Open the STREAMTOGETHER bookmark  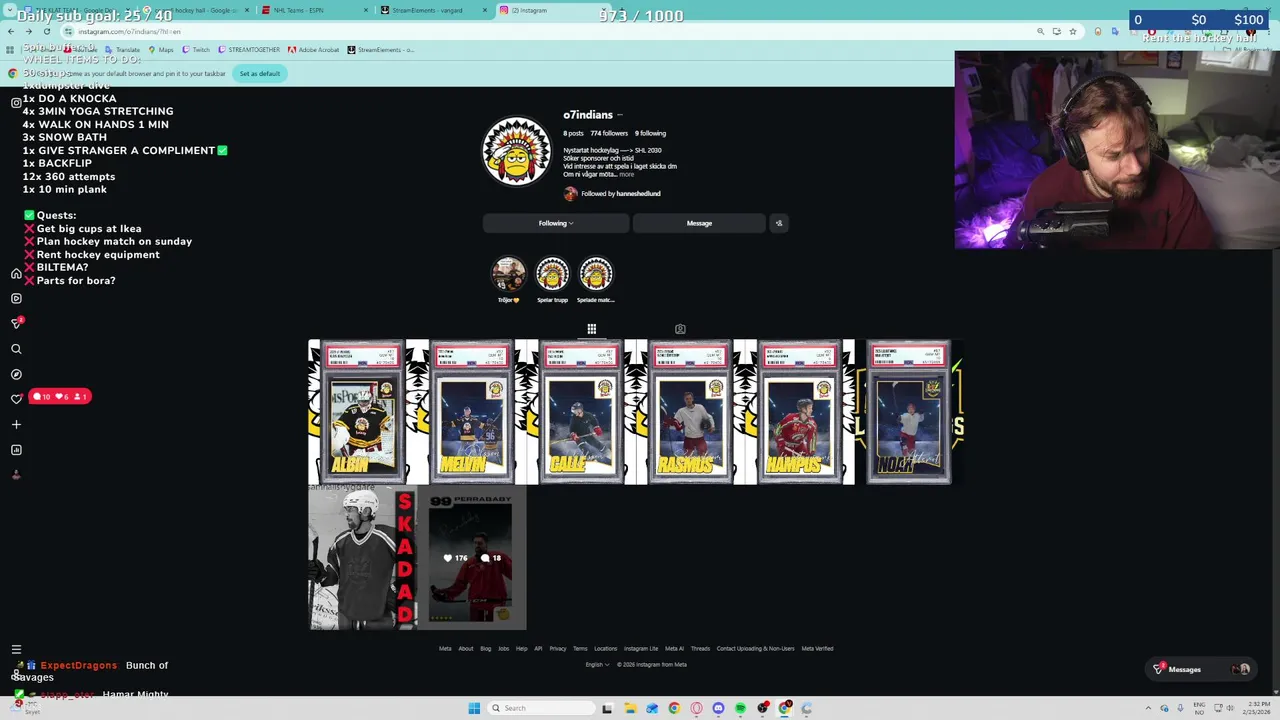click(248, 49)
